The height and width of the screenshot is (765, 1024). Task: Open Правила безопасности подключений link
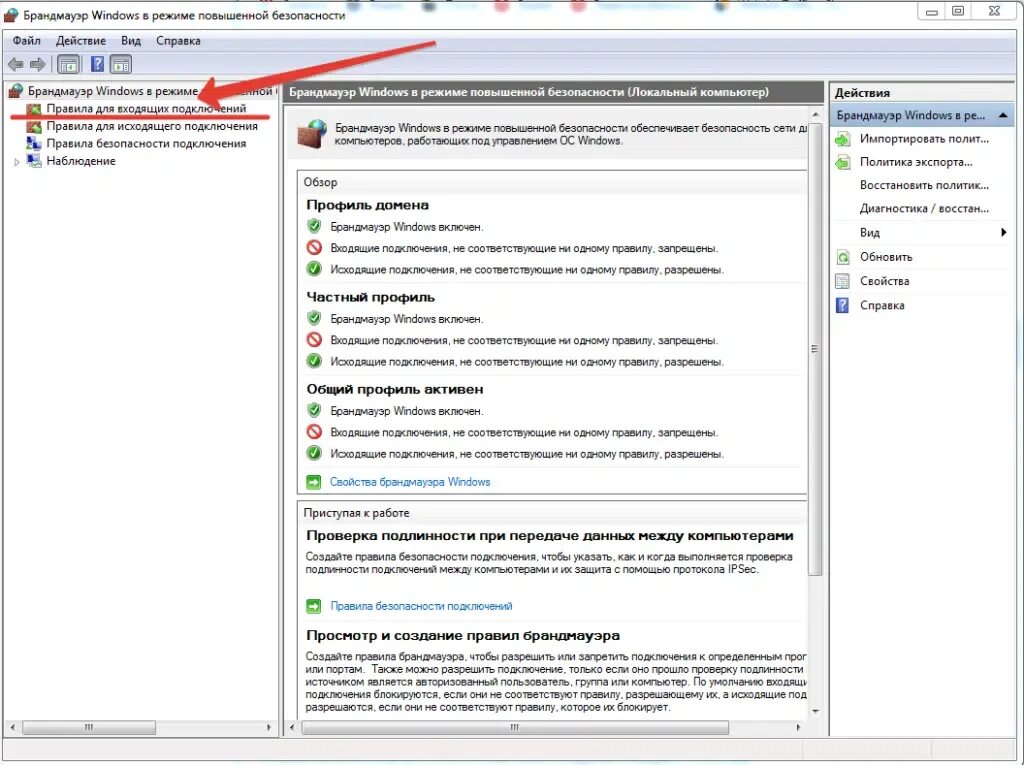coord(421,606)
